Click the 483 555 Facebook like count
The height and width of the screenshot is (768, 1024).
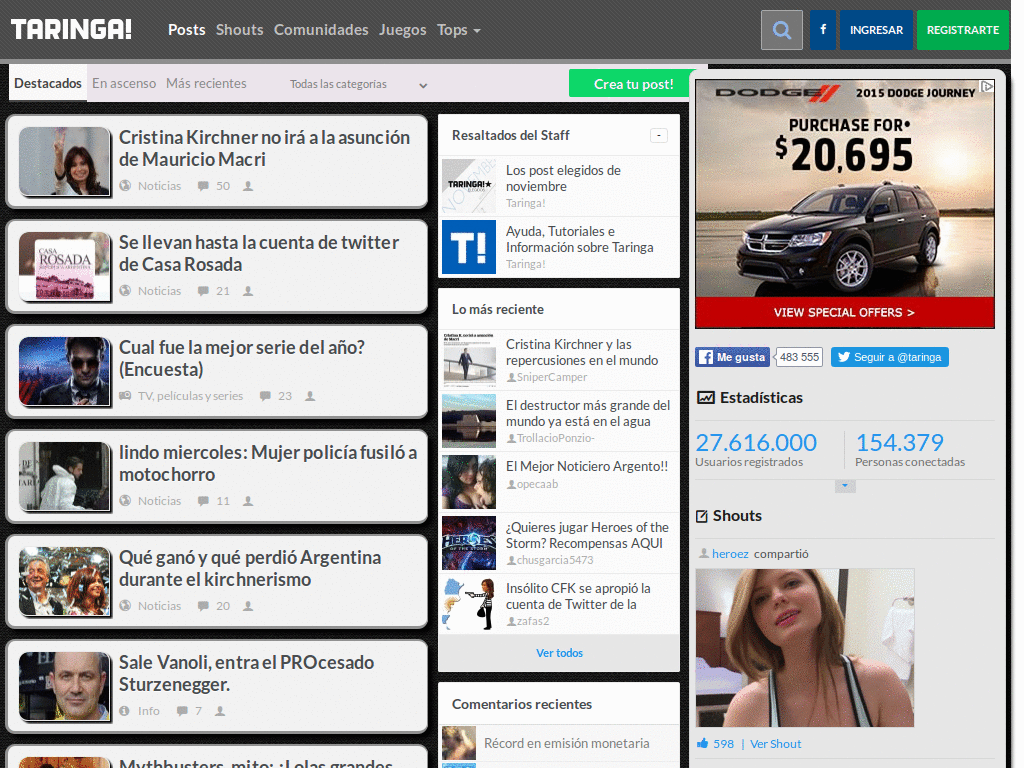799,357
